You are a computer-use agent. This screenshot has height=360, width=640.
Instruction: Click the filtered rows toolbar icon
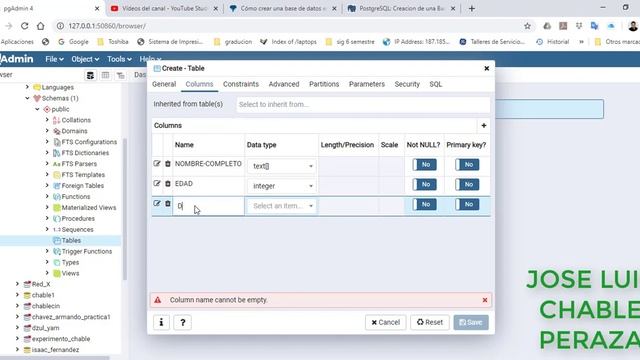pos(120,75)
